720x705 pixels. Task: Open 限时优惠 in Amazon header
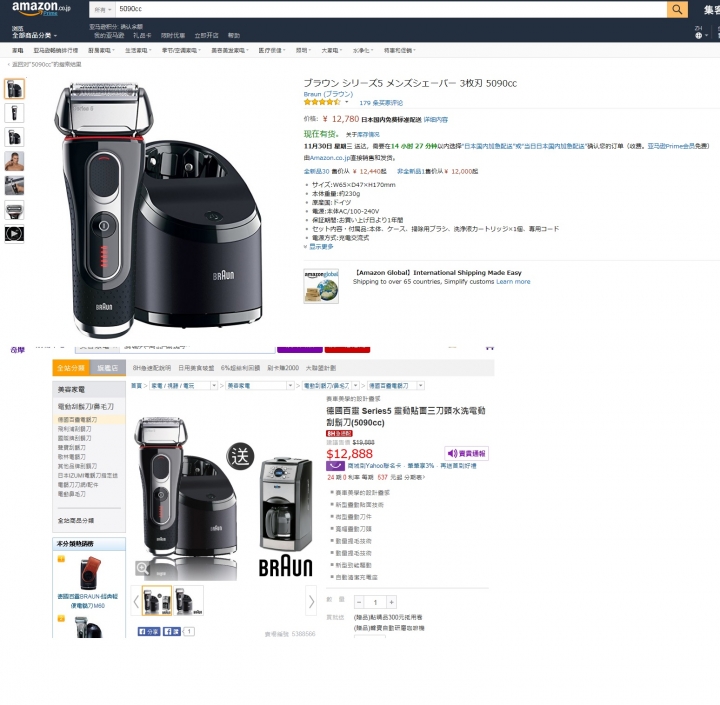[173, 35]
